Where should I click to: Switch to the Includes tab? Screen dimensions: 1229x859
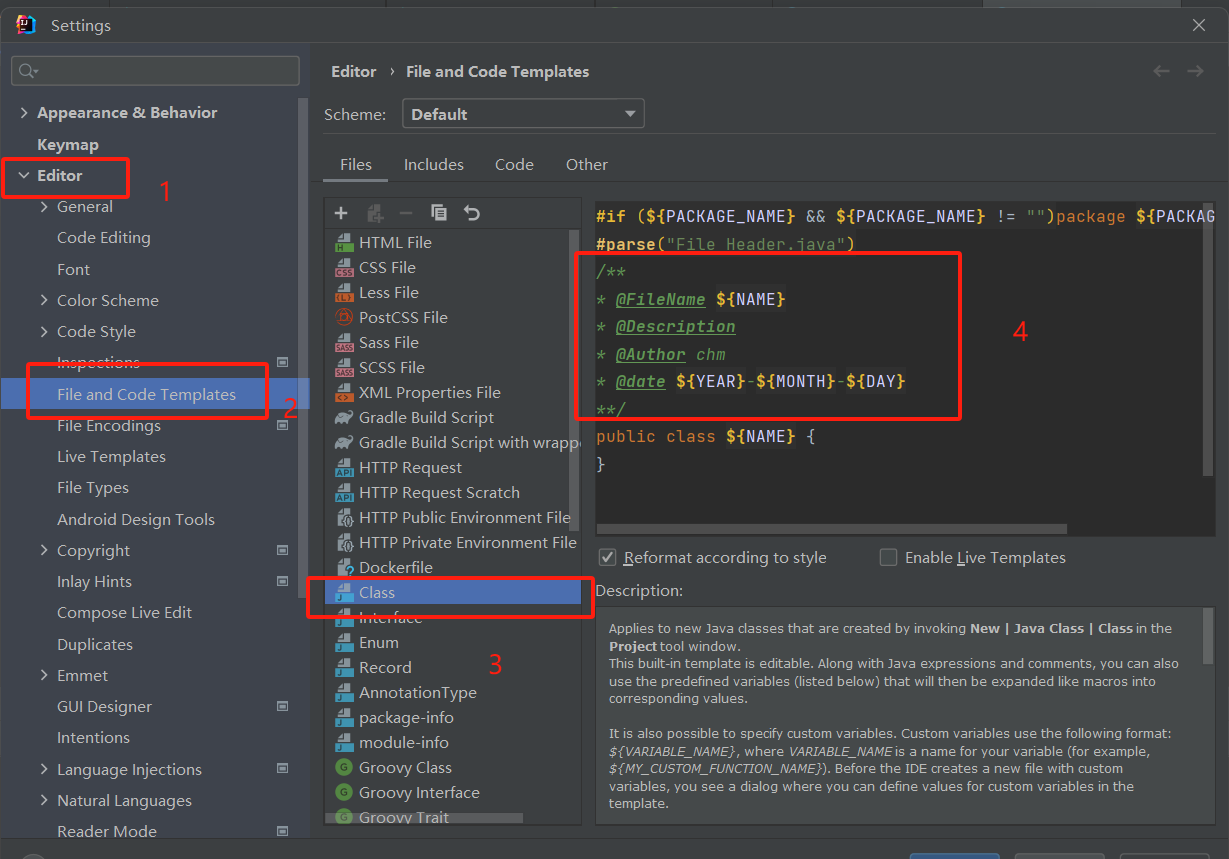434,164
